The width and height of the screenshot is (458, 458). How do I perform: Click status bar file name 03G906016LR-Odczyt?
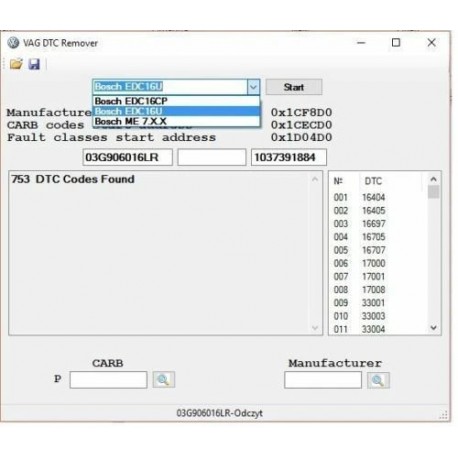pos(219,413)
